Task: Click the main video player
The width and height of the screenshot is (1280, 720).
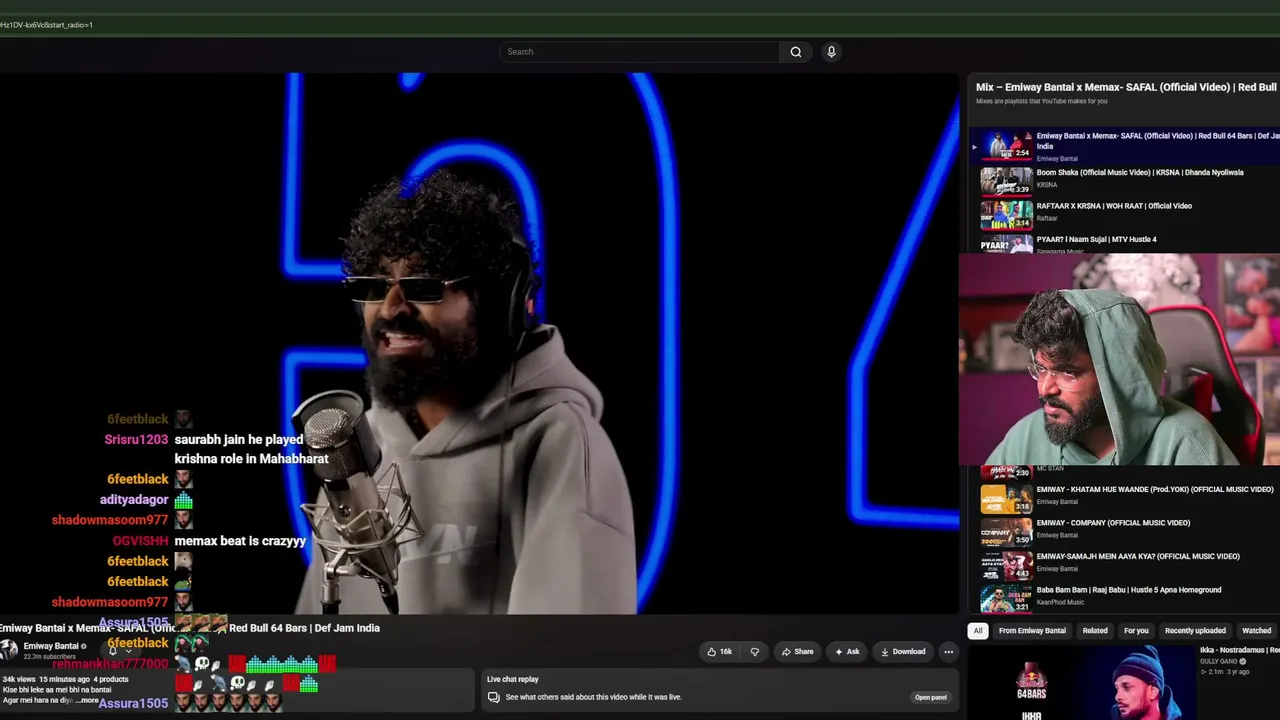Action: [x=480, y=343]
